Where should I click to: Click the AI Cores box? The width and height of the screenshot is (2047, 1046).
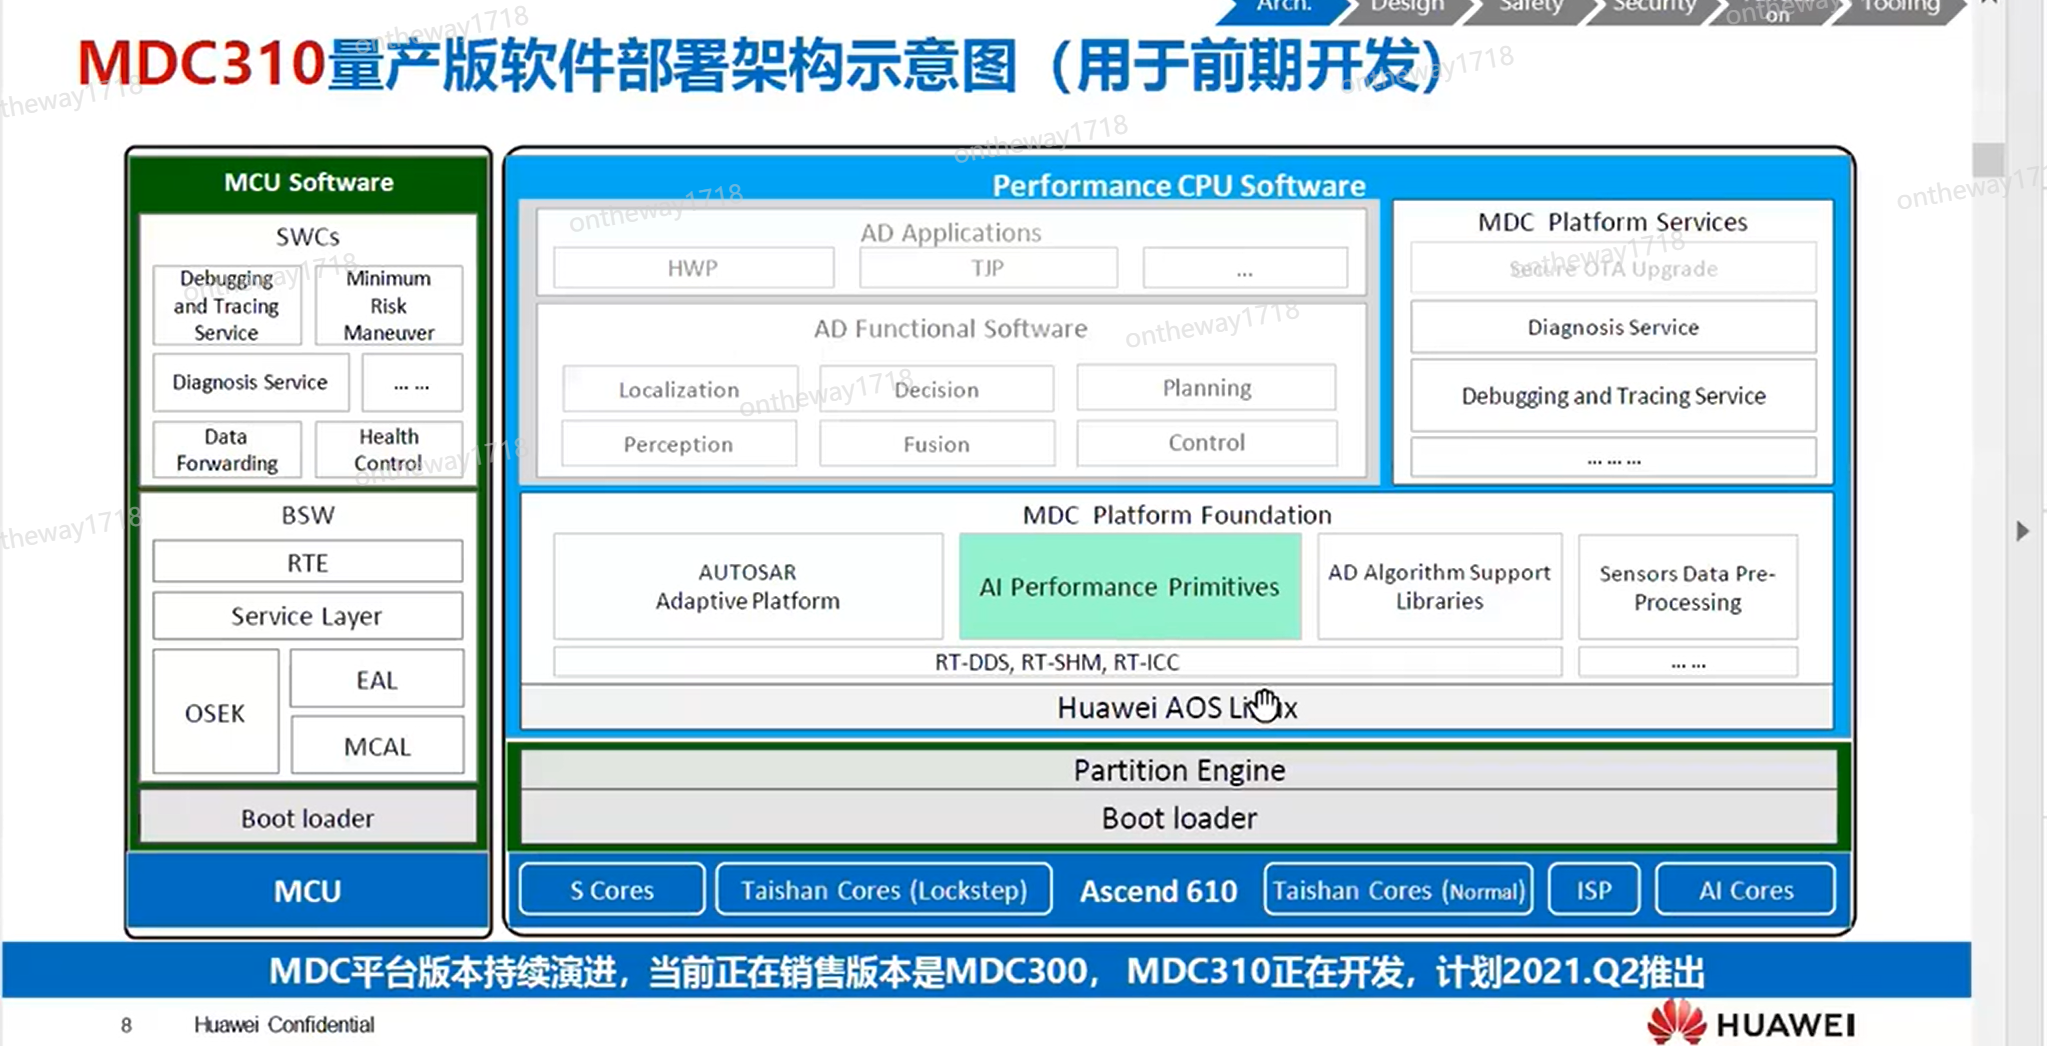1746,890
